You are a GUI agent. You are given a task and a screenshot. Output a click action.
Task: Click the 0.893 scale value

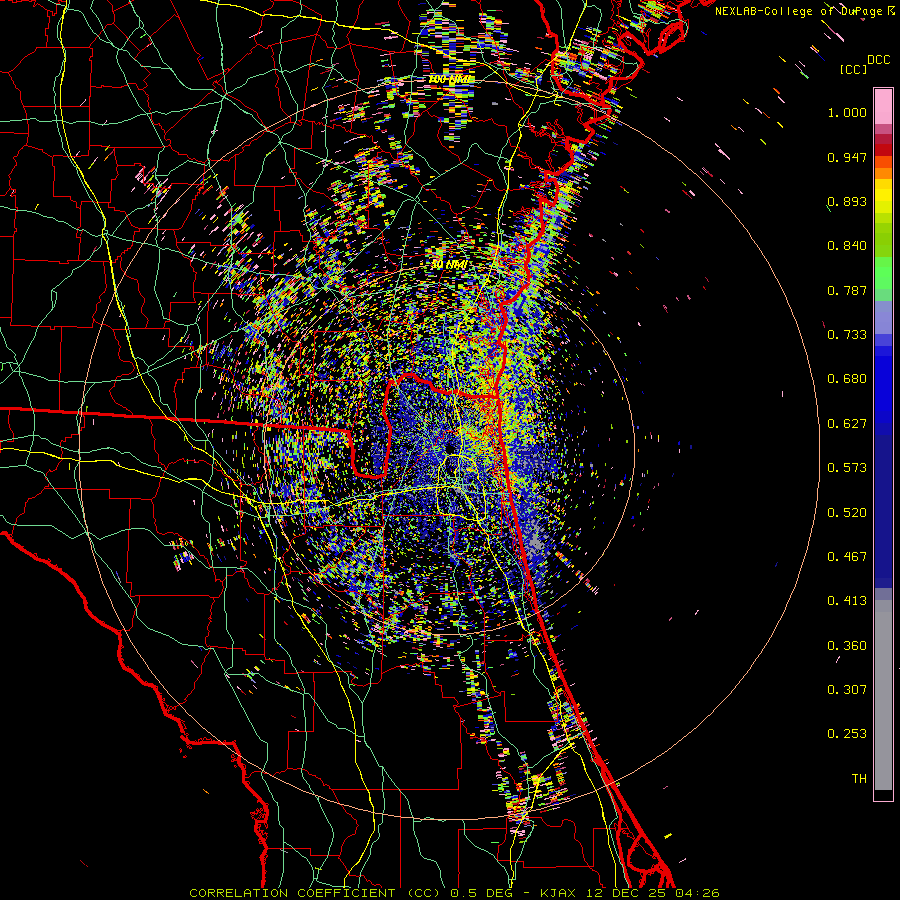[x=847, y=201]
